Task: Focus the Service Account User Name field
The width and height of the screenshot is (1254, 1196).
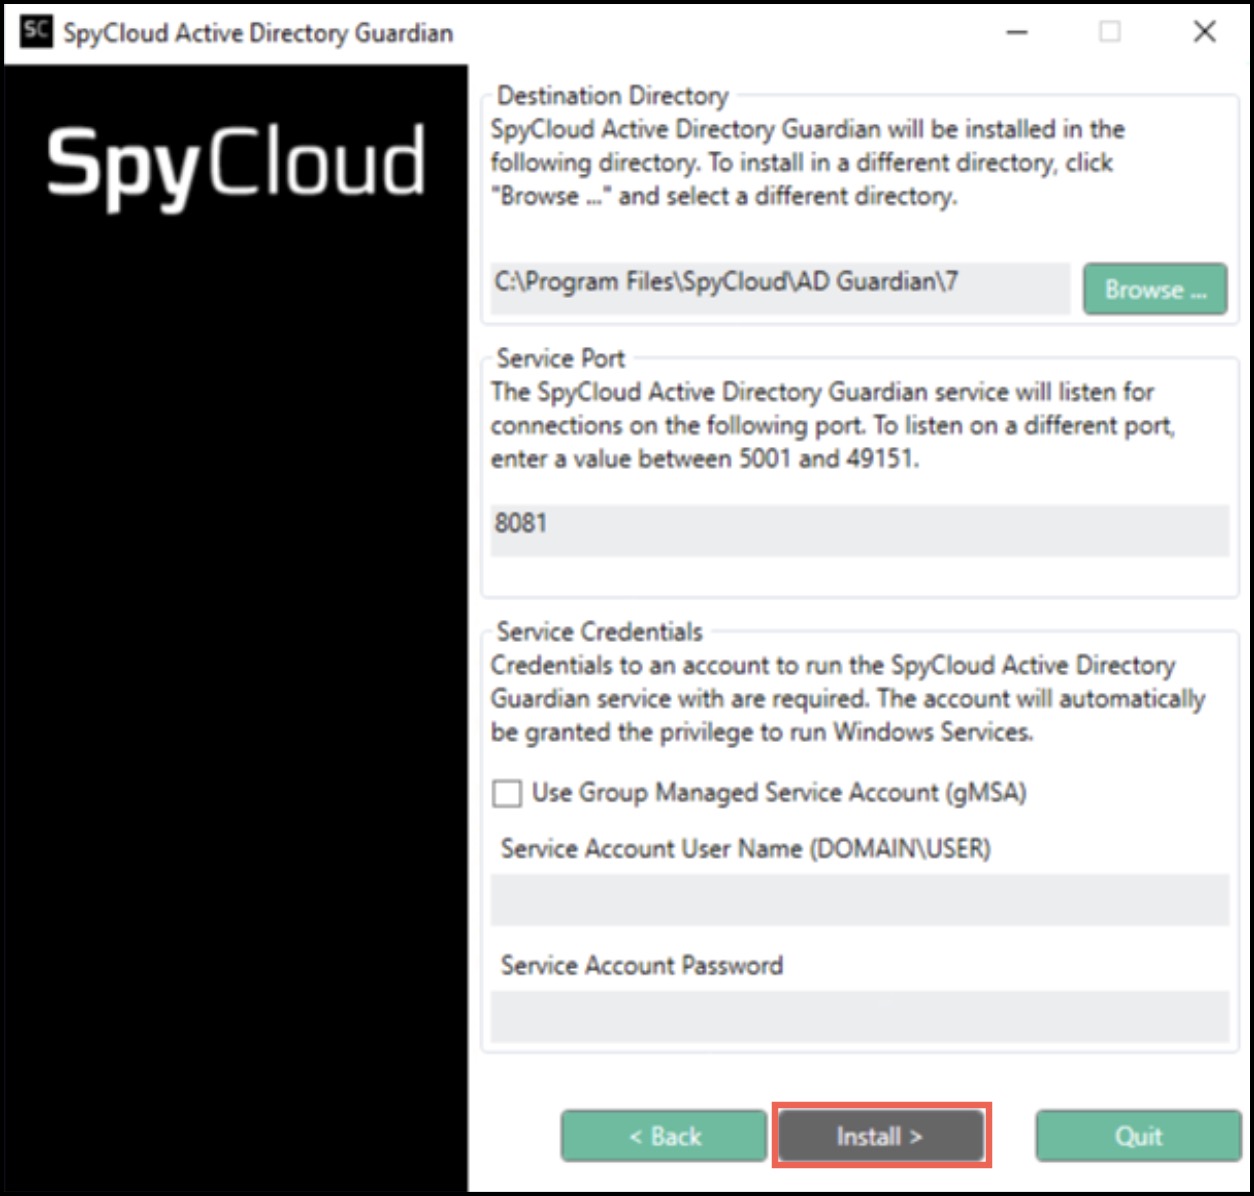Action: (x=859, y=900)
